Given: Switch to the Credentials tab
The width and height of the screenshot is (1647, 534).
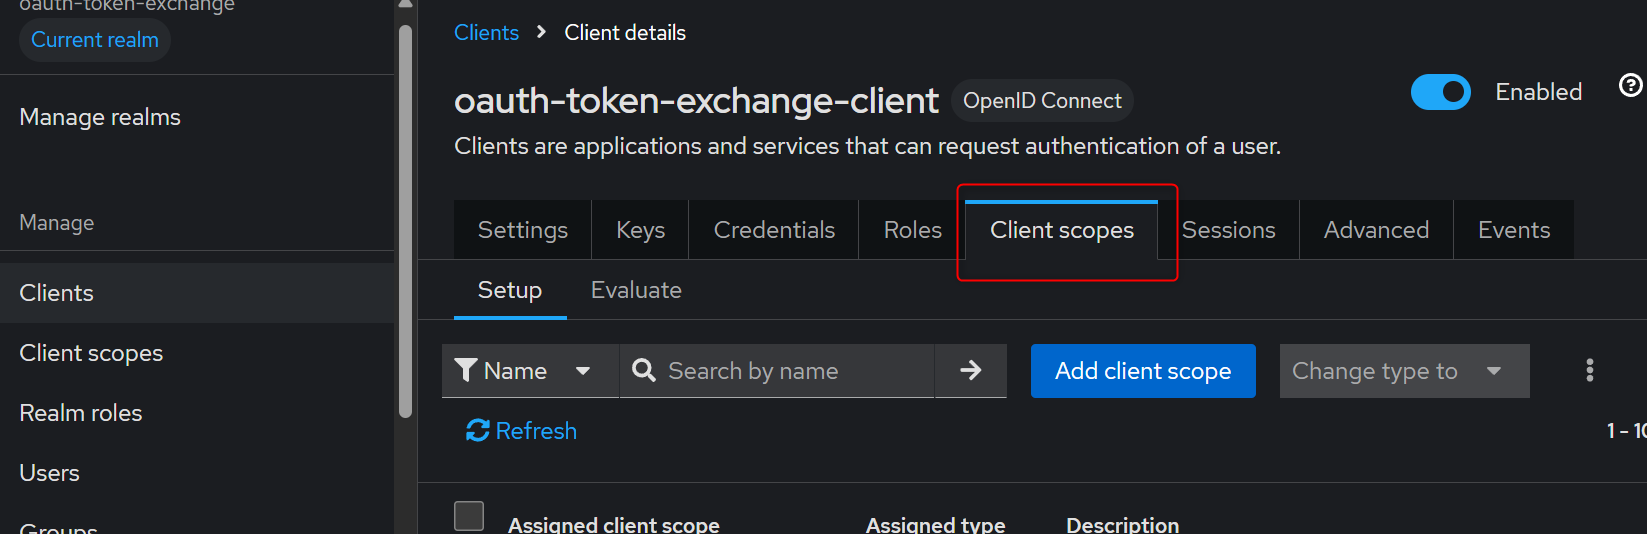Looking at the screenshot, I should coord(774,230).
